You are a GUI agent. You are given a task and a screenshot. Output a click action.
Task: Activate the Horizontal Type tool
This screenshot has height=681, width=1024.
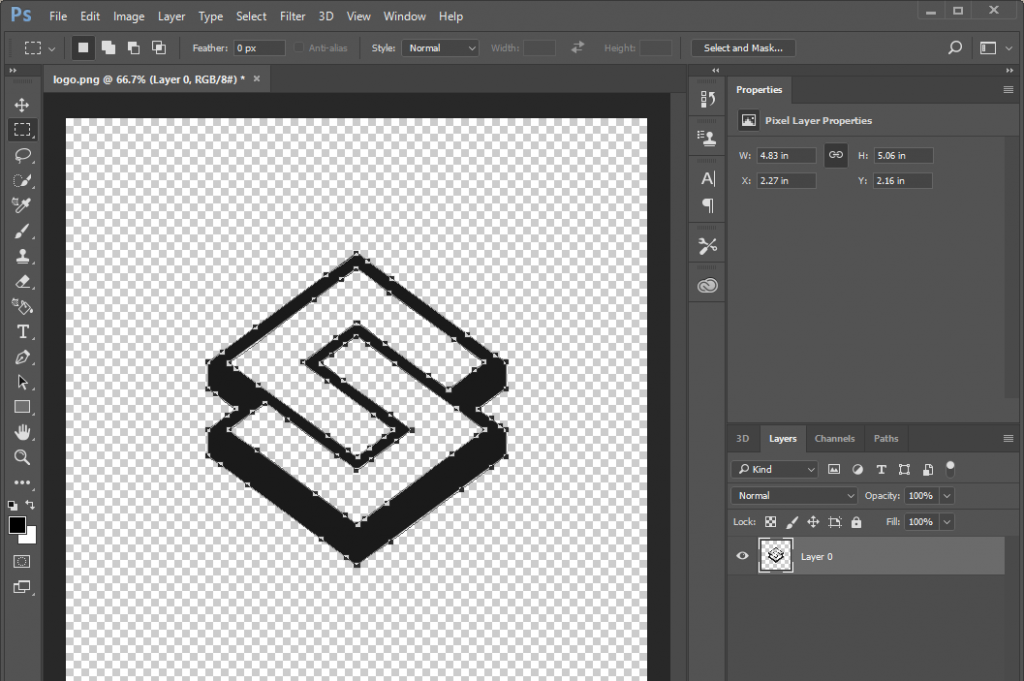tap(22, 332)
